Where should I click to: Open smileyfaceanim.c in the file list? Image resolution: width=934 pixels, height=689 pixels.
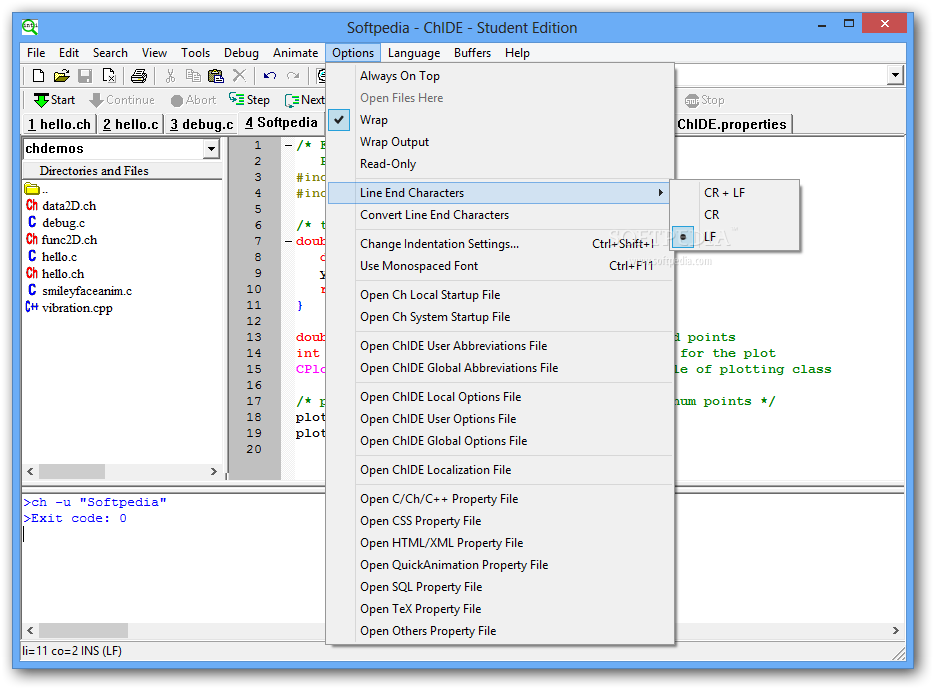pos(80,291)
